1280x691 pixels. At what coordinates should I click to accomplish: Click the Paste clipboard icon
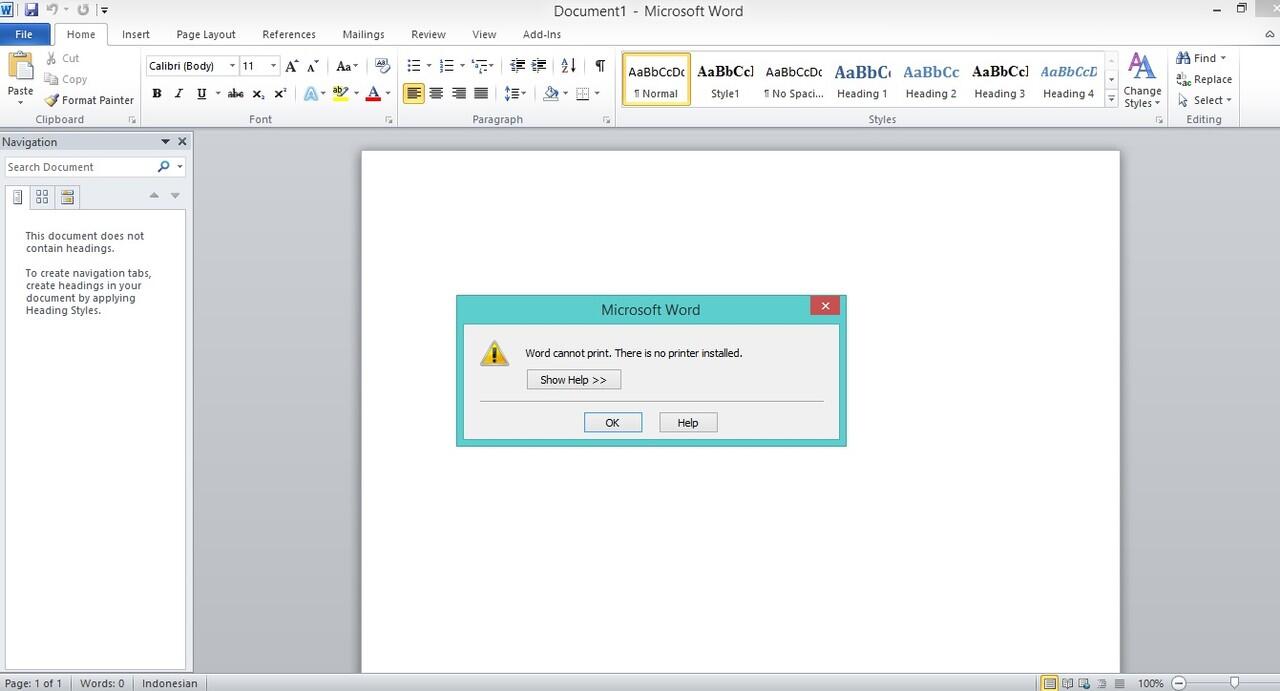(x=20, y=68)
